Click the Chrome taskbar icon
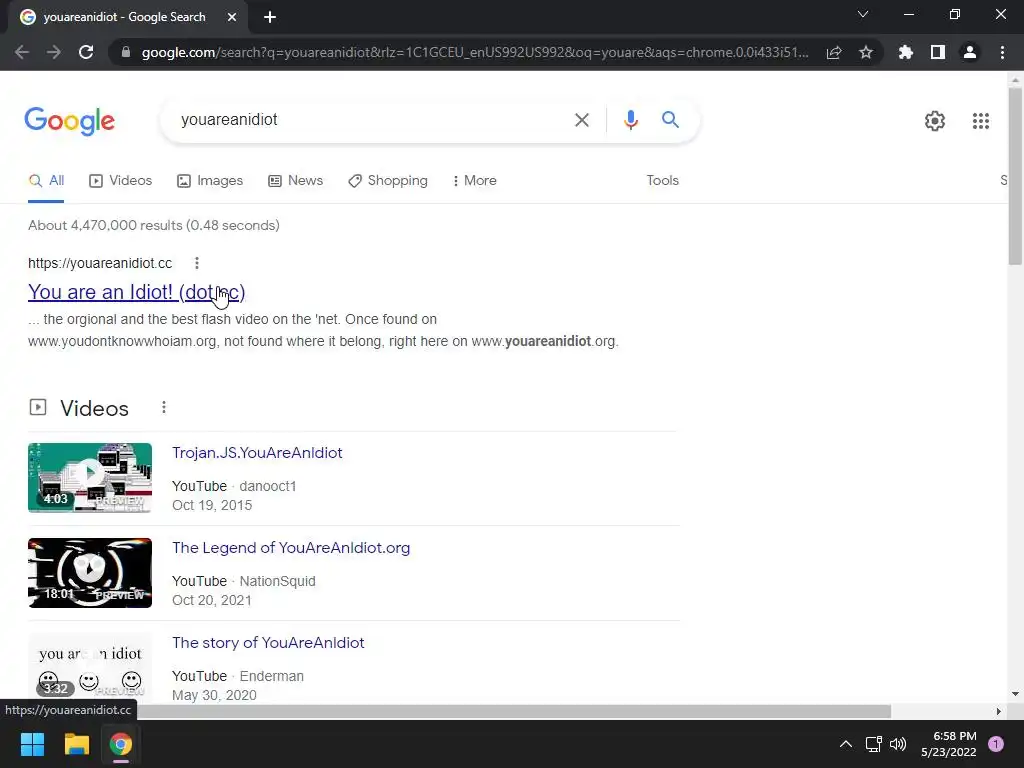The width and height of the screenshot is (1024, 768). (x=121, y=744)
